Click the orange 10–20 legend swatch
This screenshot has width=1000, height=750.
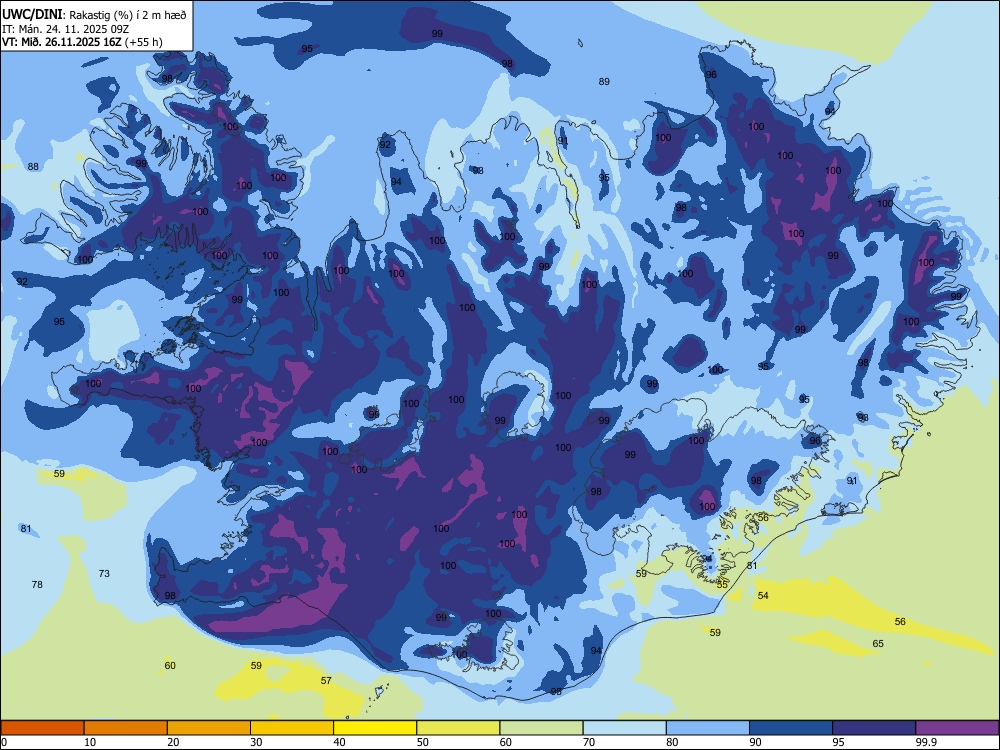(x=126, y=728)
